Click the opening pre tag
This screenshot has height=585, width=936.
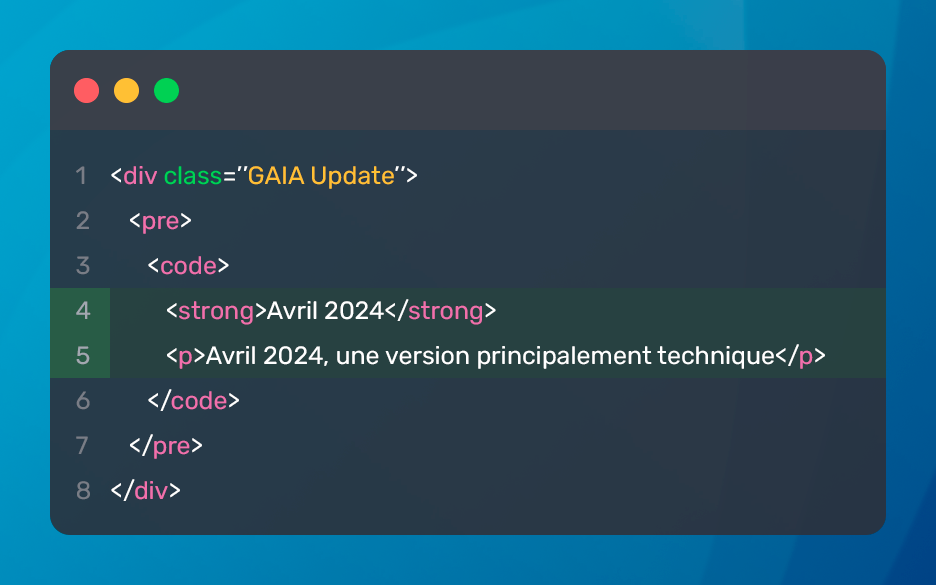click(161, 221)
